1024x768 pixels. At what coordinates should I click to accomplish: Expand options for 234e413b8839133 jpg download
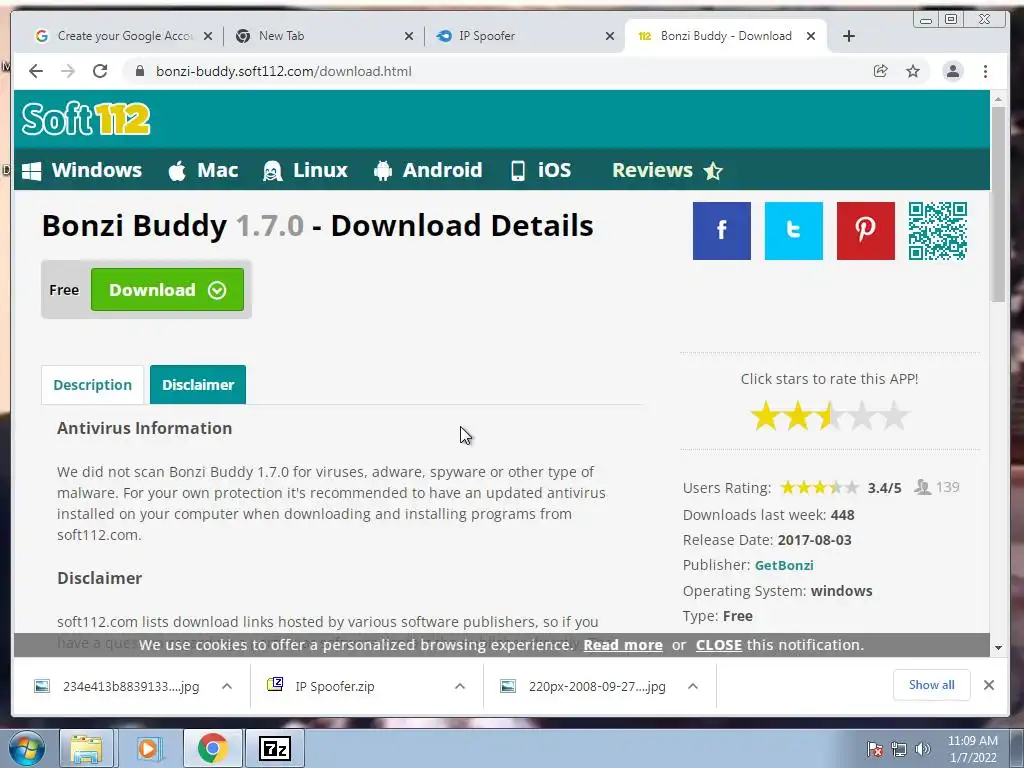click(227, 686)
